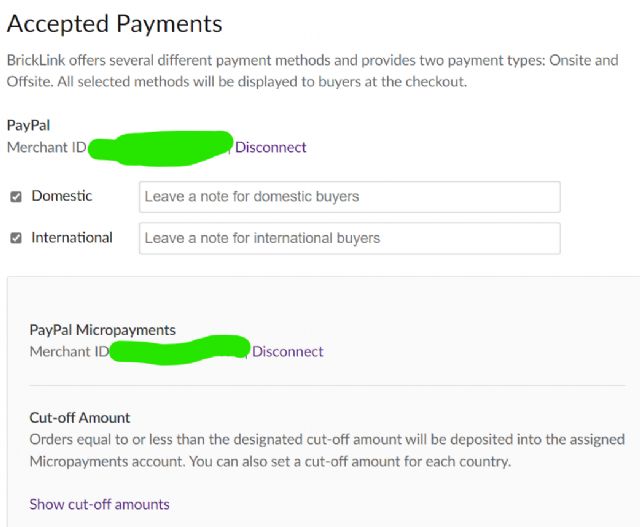Screen dimensions: 640x527
Task: Select the PayPal section heading
Action: click(x=29, y=126)
